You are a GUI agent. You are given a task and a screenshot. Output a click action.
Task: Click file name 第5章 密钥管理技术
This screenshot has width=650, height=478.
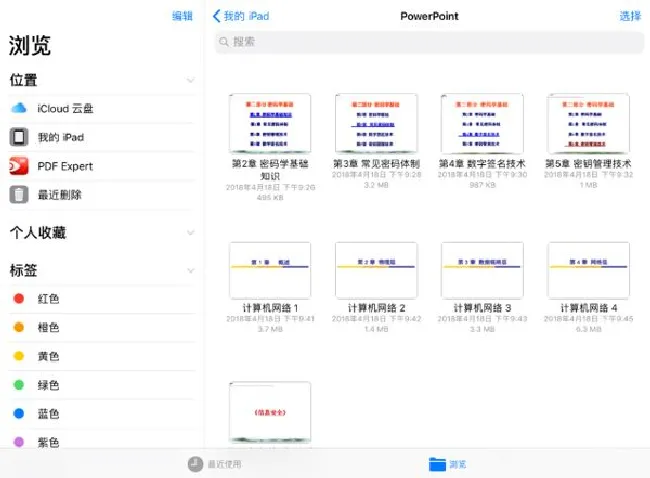pos(588,164)
